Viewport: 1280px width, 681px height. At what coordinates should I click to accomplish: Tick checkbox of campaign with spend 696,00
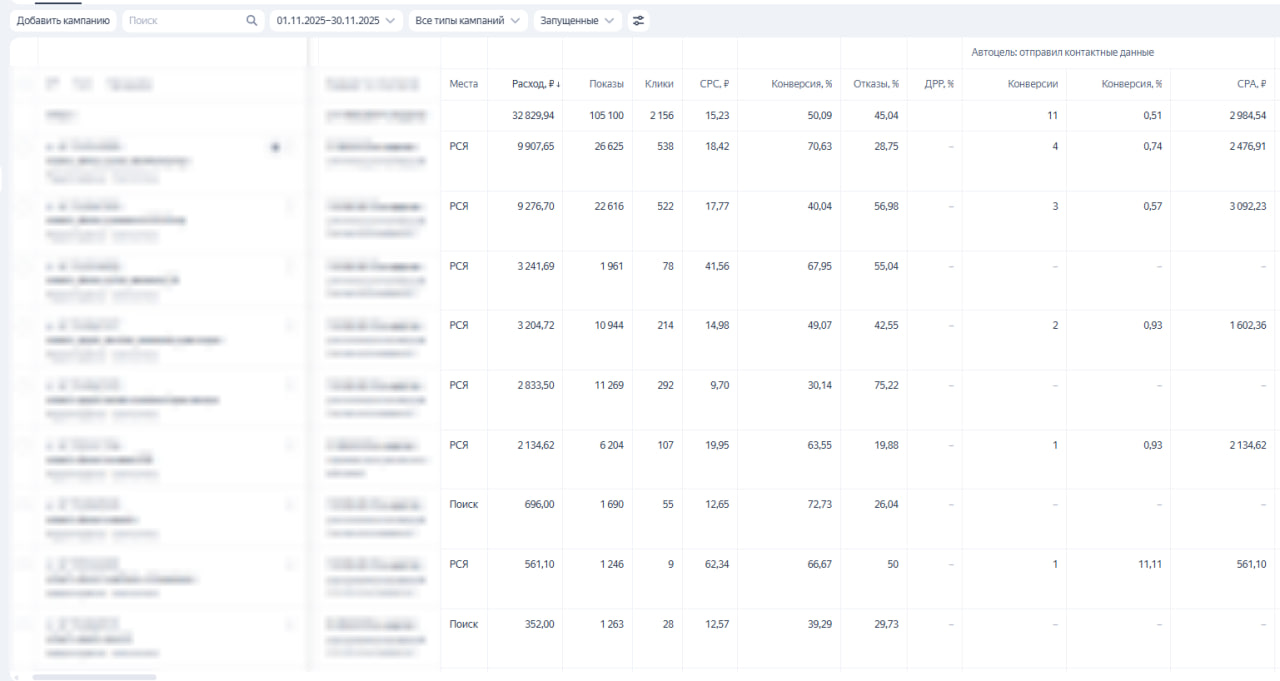coord(23,505)
